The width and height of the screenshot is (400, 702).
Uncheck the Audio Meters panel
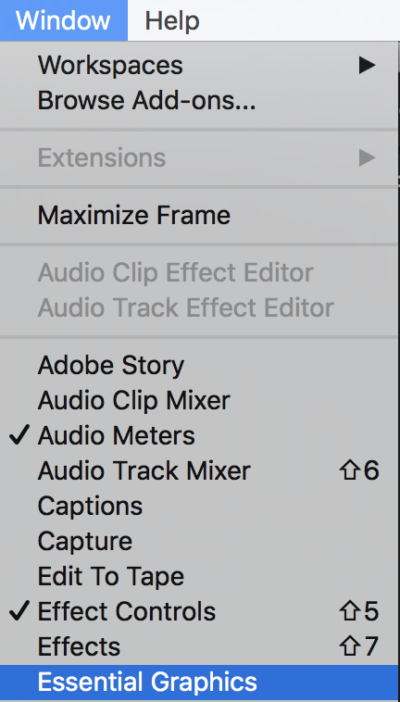coord(200,435)
